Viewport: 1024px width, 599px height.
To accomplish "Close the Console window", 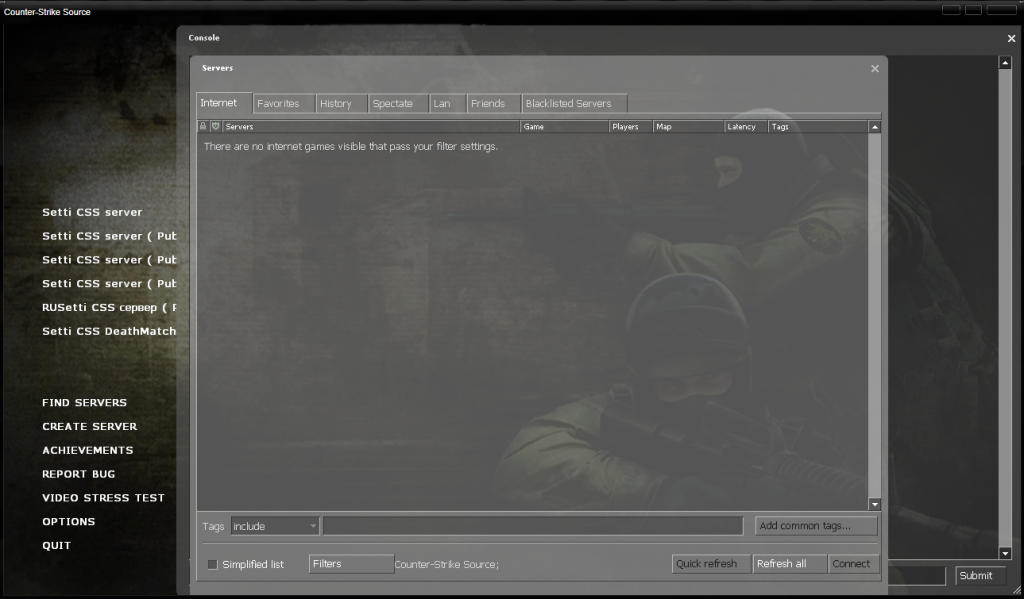I will pos(1011,39).
